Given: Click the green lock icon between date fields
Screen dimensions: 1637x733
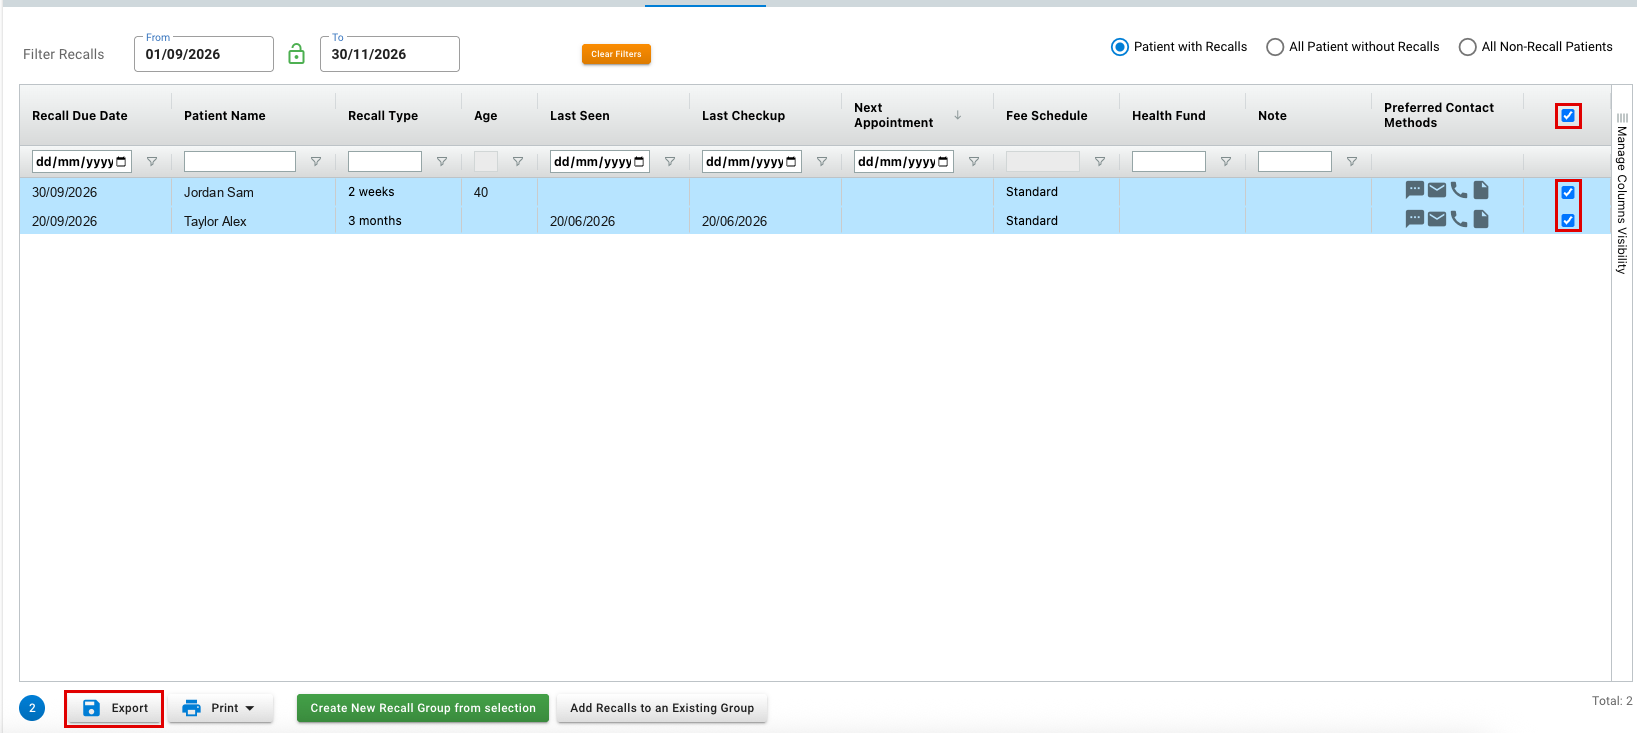Looking at the screenshot, I should tap(296, 54).
